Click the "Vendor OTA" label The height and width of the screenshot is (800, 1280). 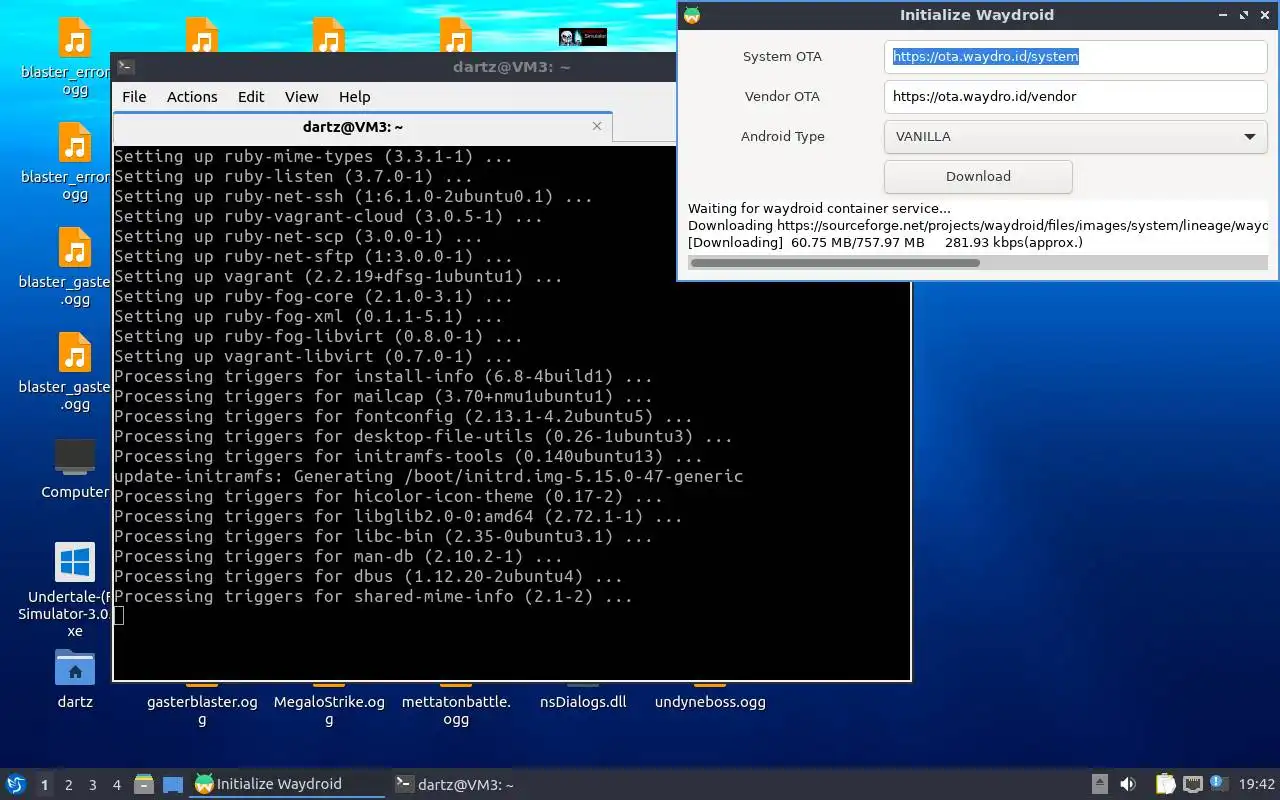tap(782, 97)
